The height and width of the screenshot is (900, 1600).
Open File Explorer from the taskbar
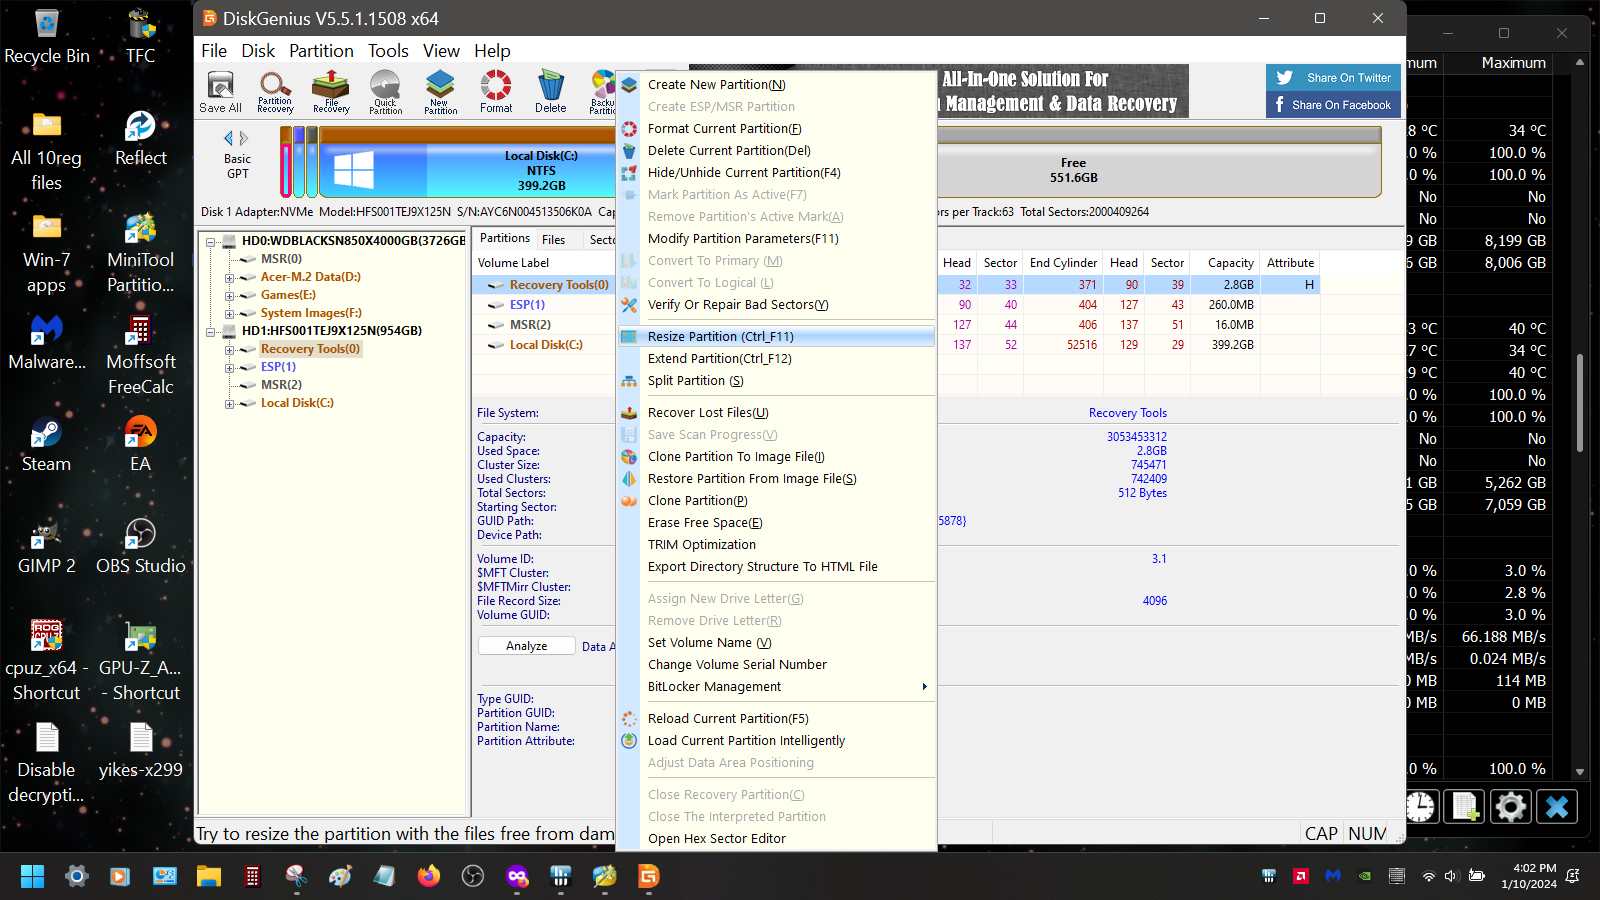point(208,877)
